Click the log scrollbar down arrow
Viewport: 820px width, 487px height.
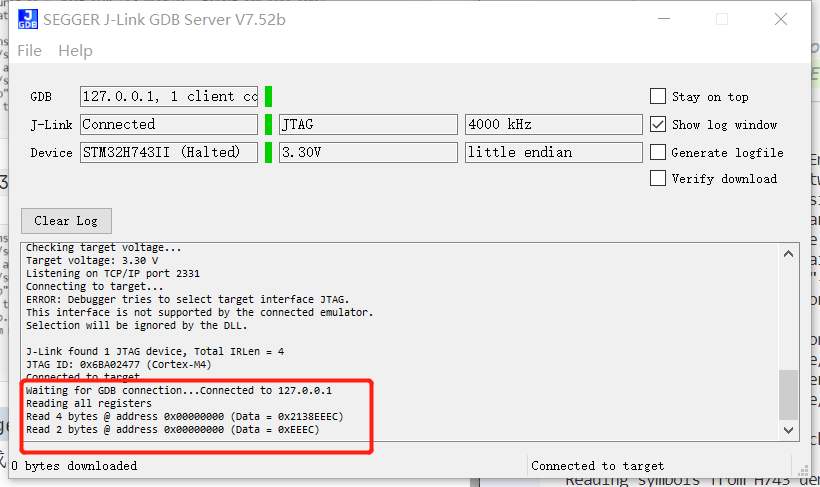789,430
